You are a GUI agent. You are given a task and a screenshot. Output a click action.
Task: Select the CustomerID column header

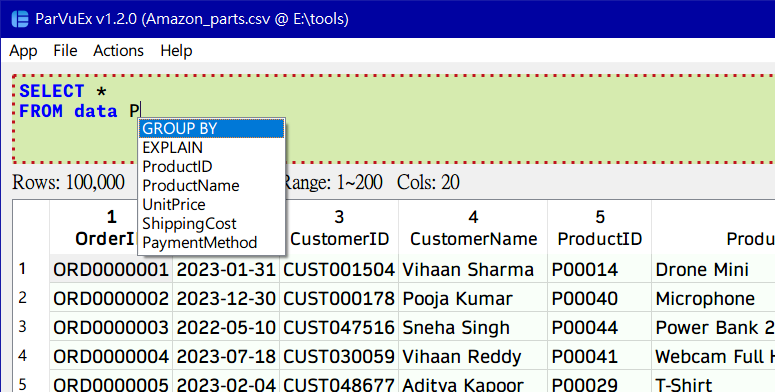(339, 228)
